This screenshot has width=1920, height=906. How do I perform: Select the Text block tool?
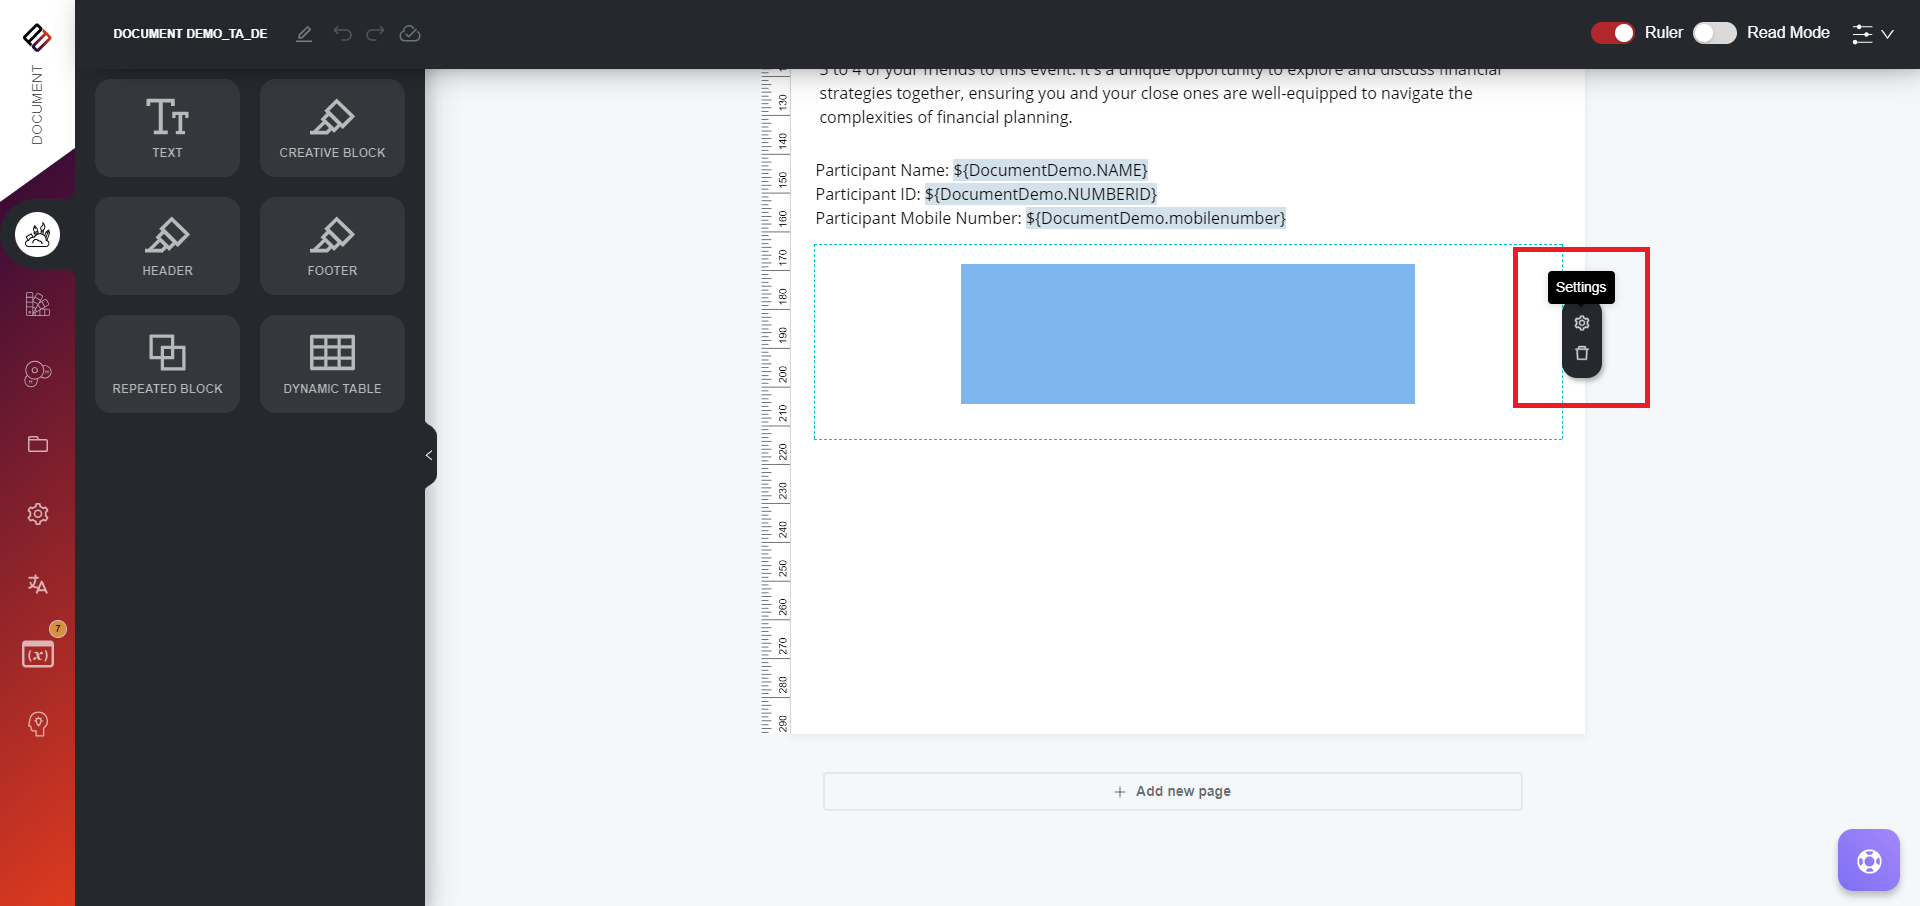166,127
